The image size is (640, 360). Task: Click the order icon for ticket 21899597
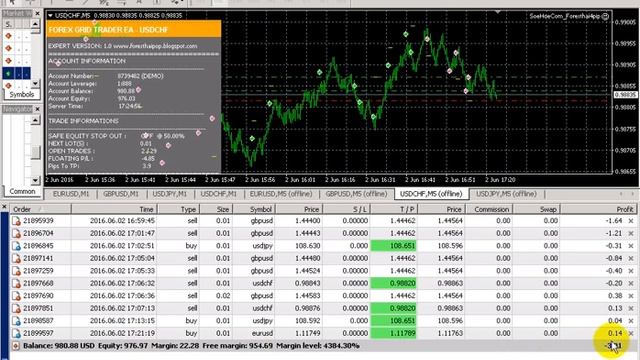click(x=16, y=333)
